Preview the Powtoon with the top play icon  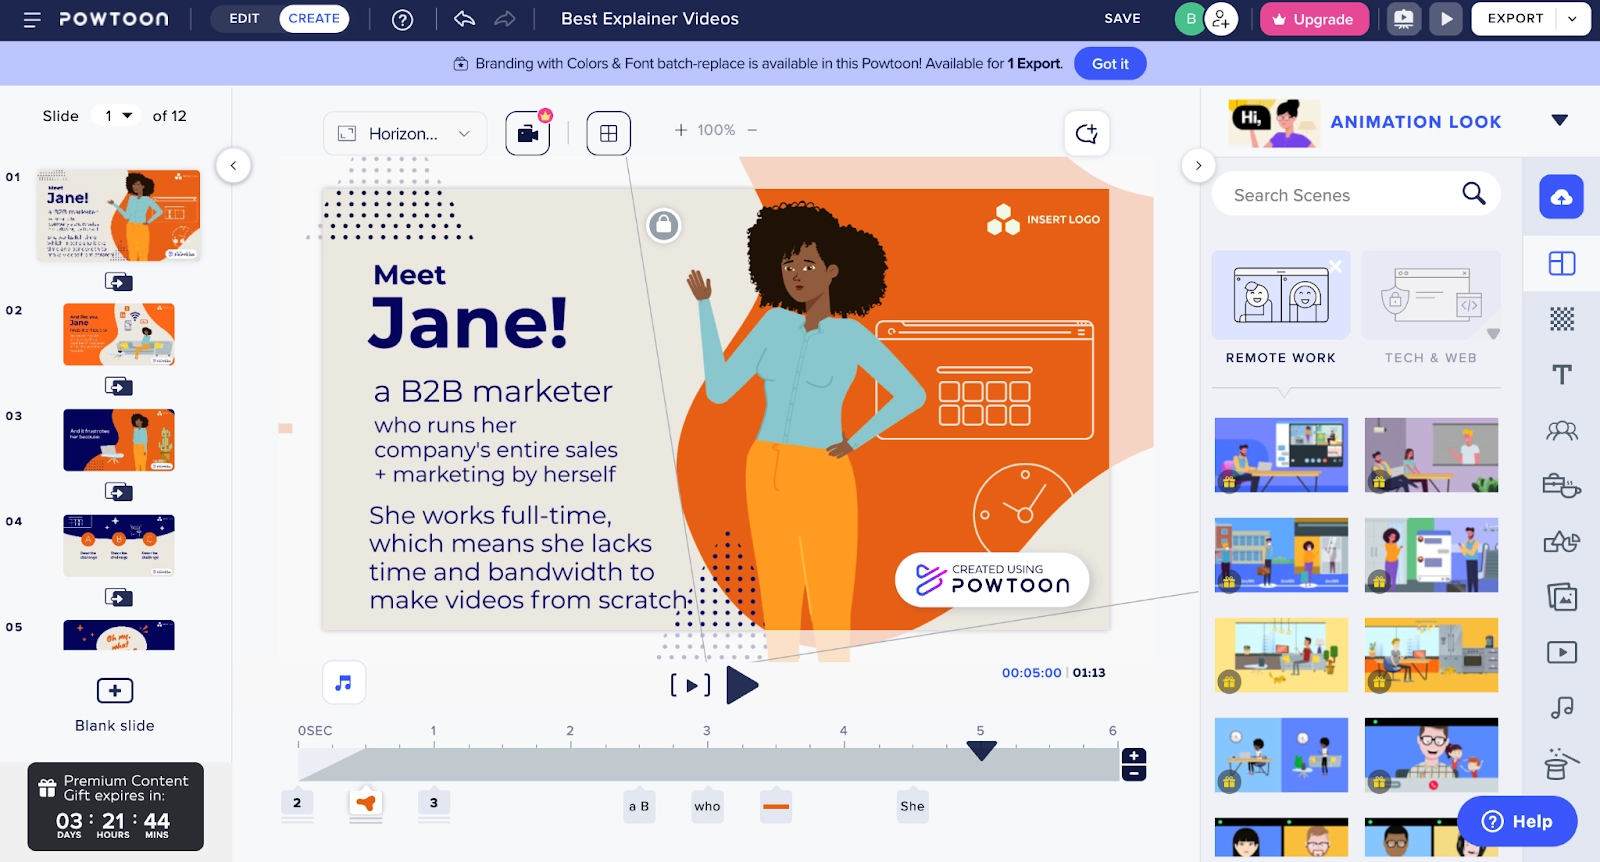click(1446, 19)
